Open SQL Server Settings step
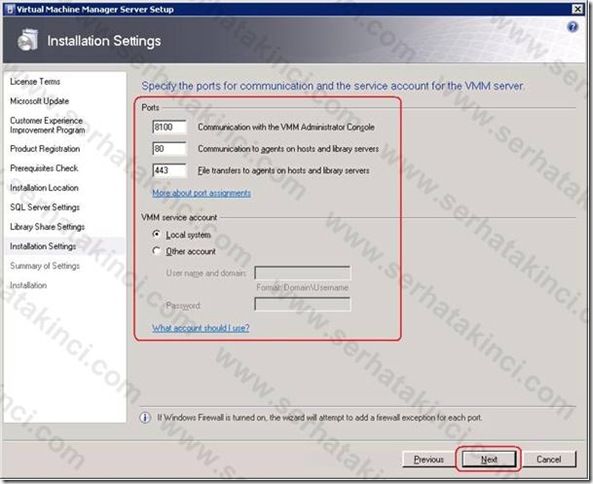 coord(45,207)
